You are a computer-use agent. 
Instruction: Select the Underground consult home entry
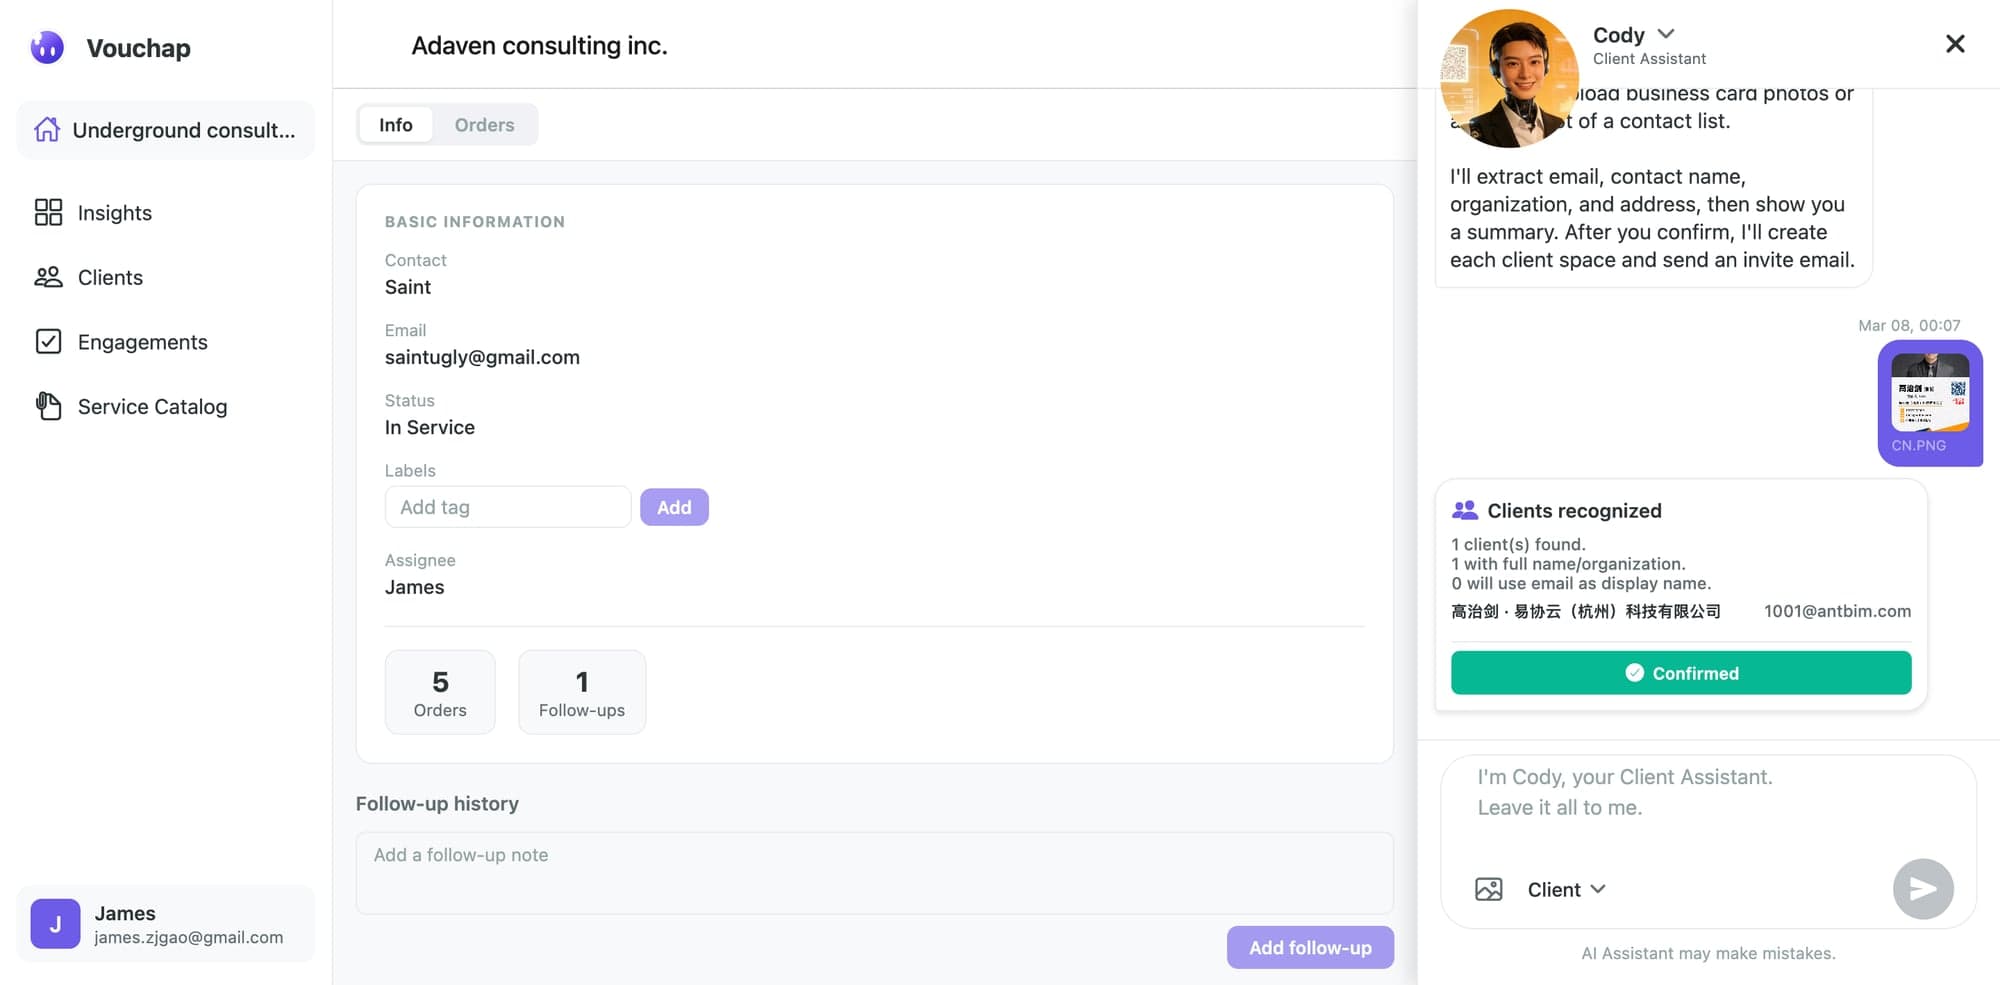(165, 129)
